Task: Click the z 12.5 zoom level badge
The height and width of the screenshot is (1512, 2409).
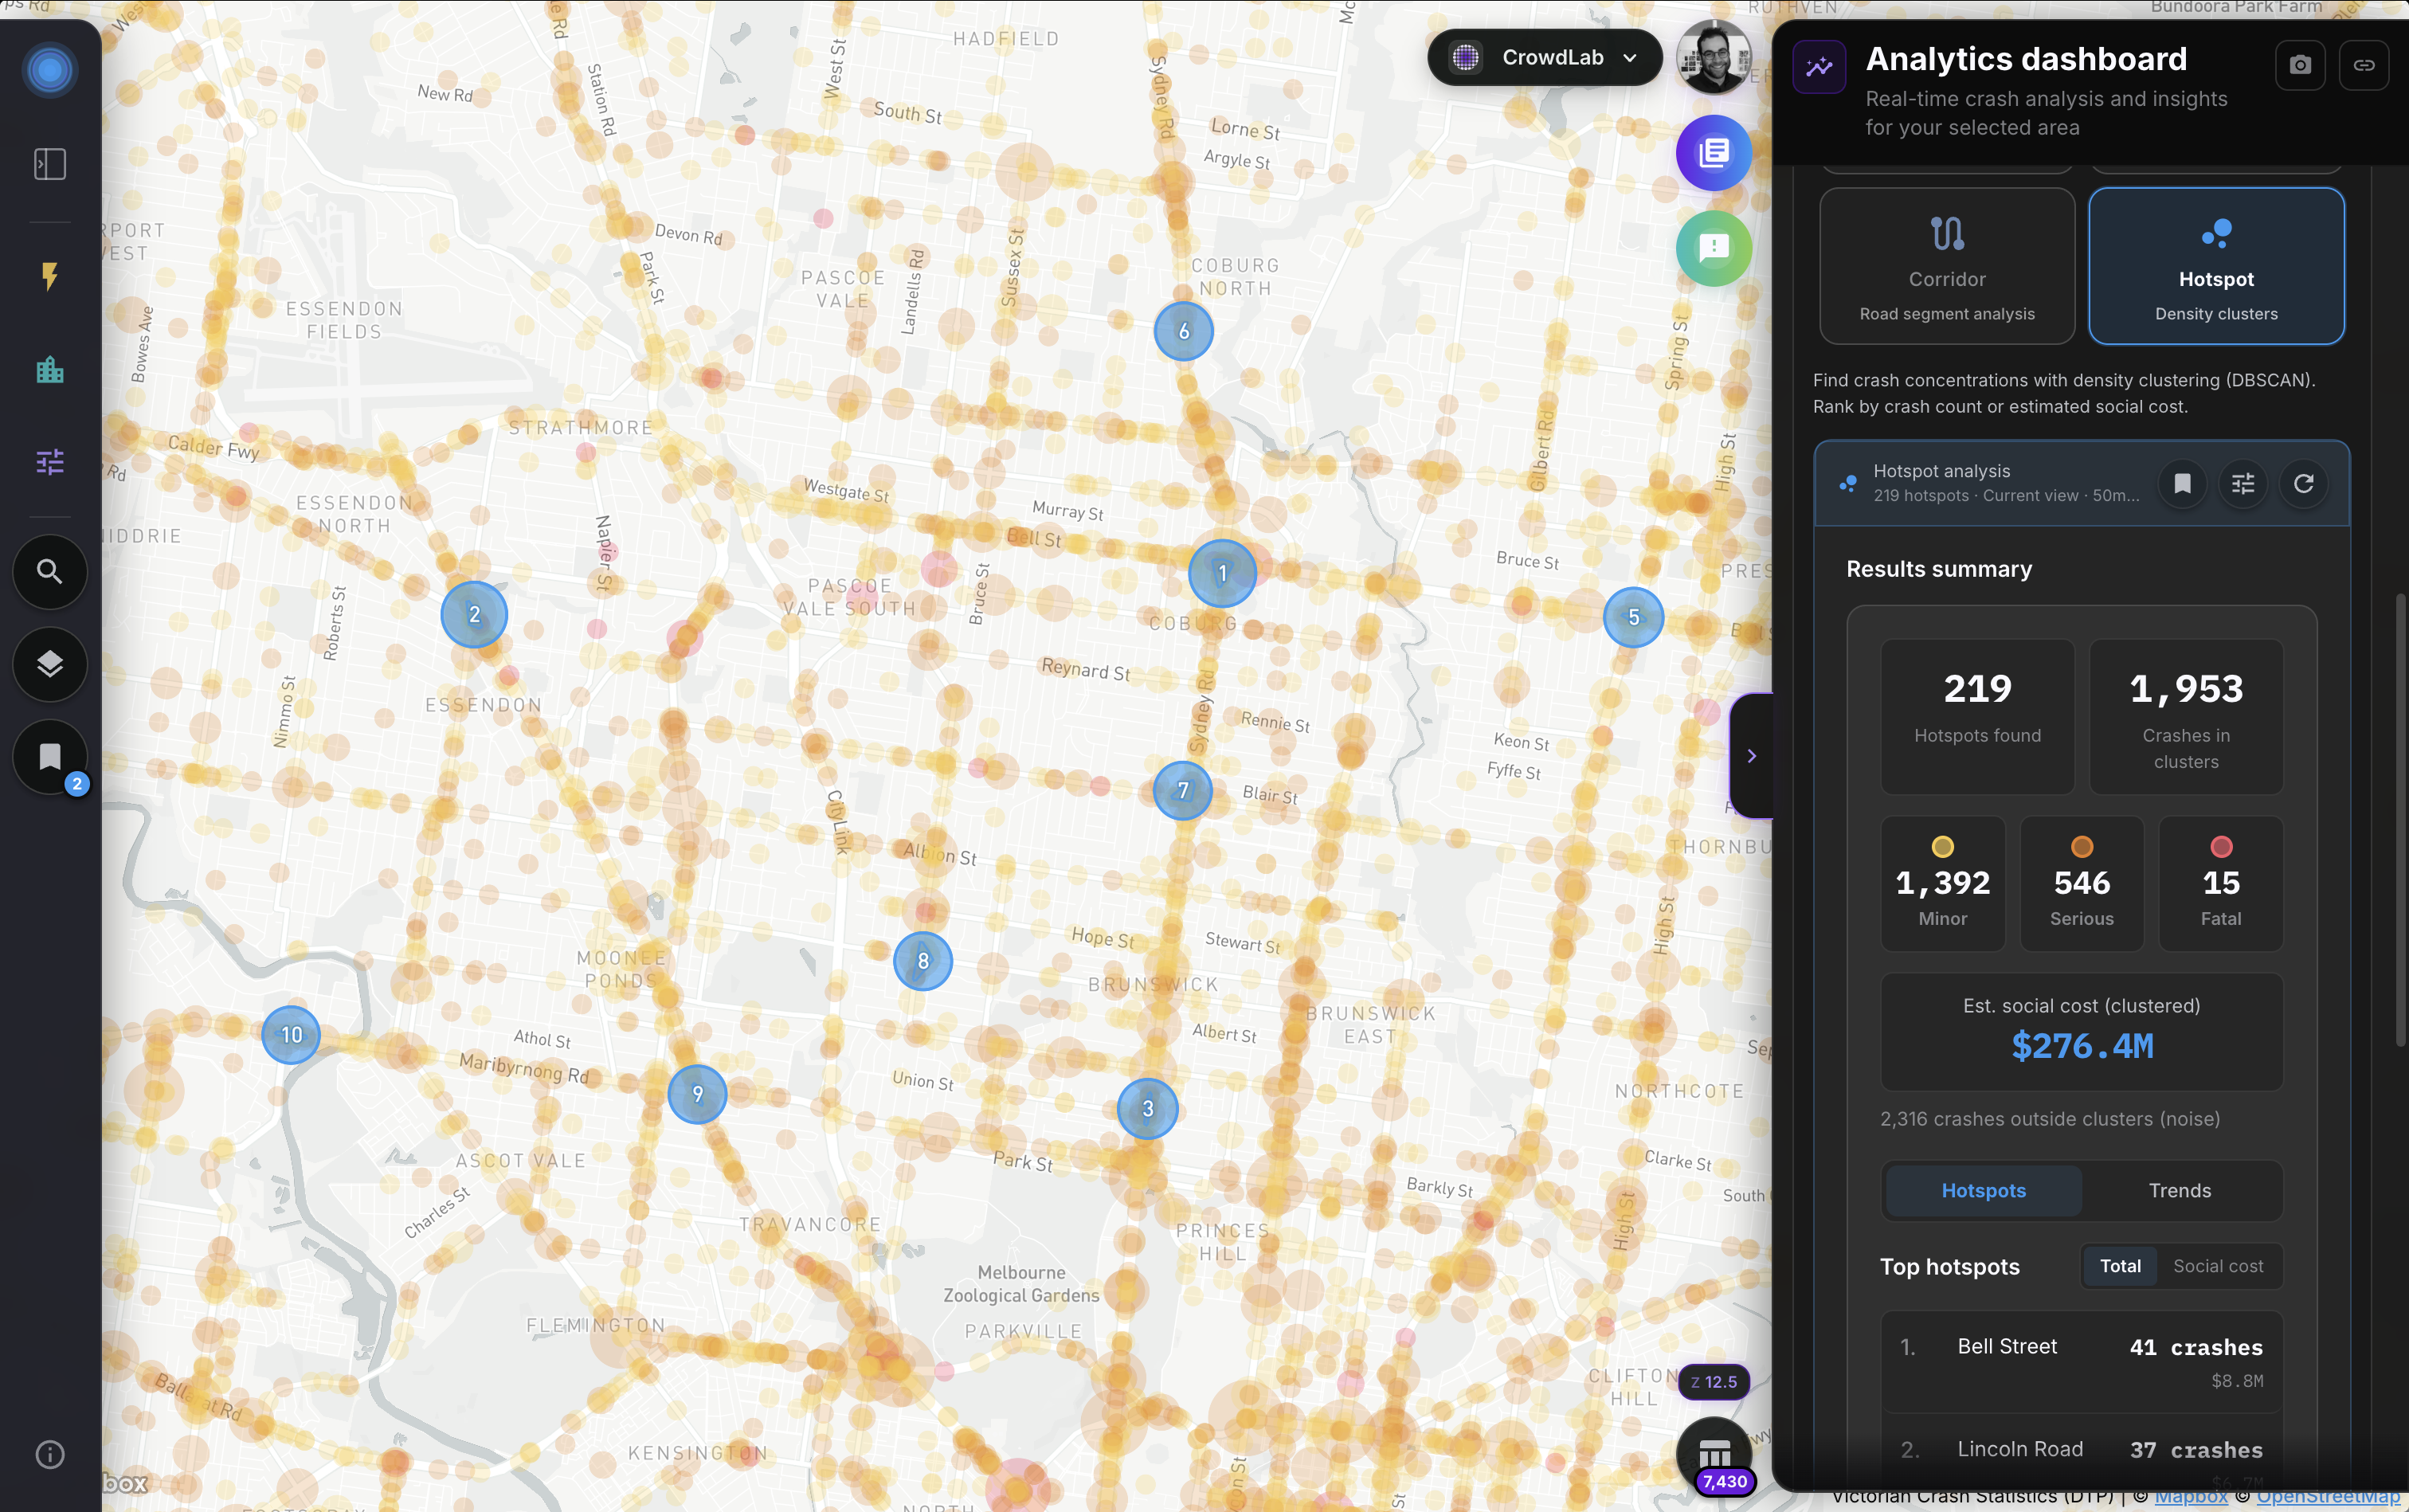Action: [x=1713, y=1382]
